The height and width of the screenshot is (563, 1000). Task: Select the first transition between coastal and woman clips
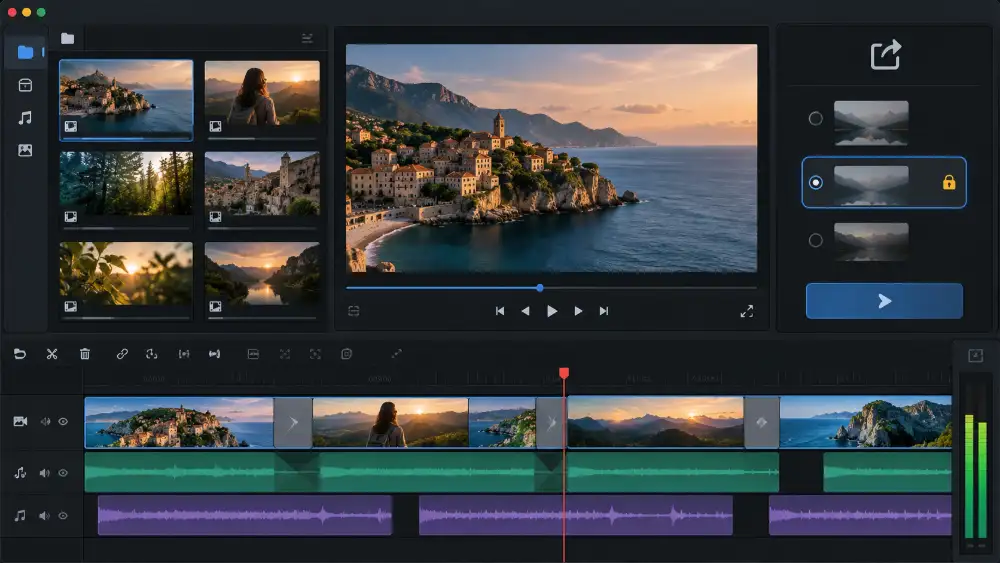click(293, 423)
